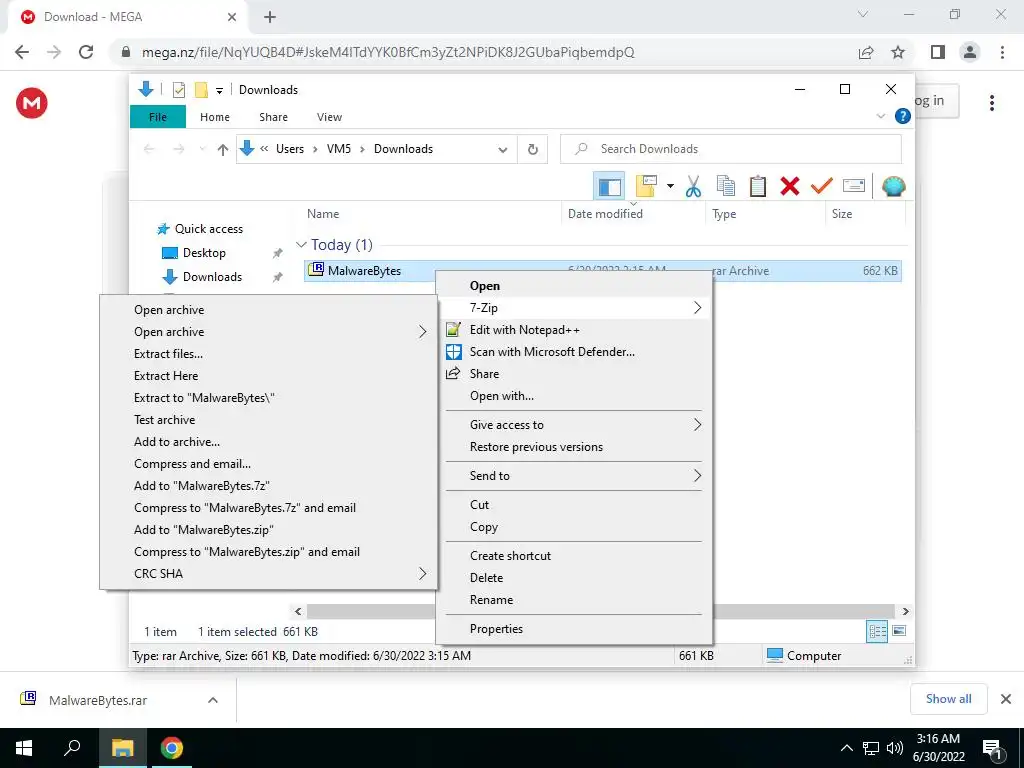Open Properties from context menu
The image size is (1024, 768).
(496, 629)
